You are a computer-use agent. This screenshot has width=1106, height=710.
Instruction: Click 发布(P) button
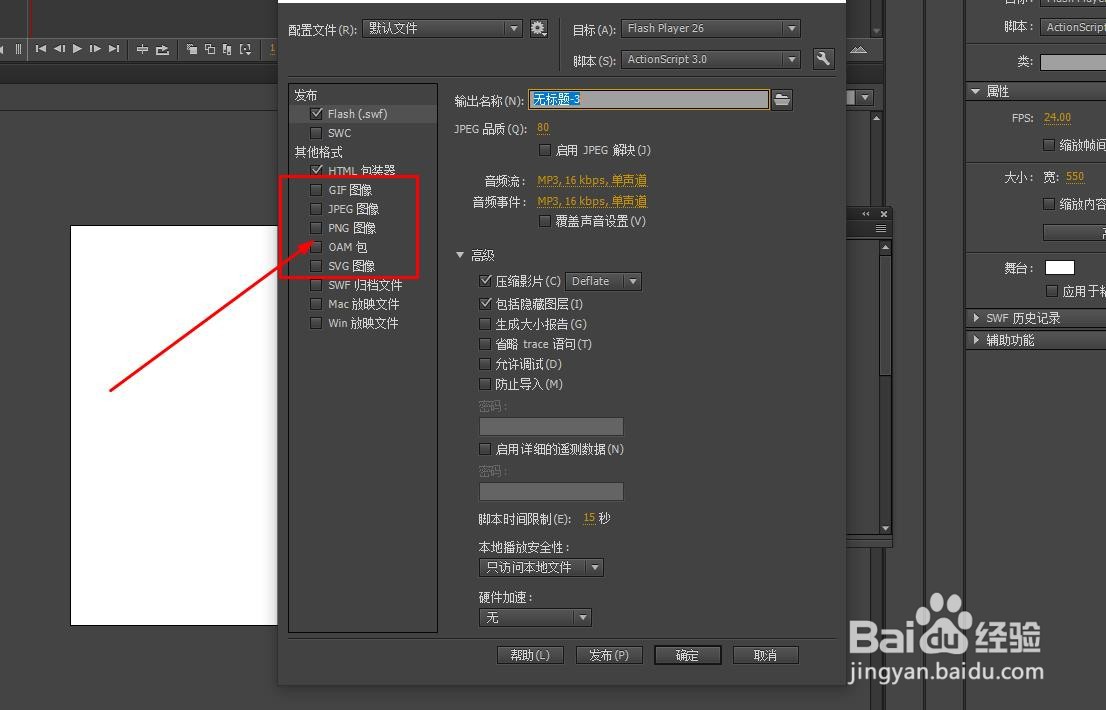click(609, 655)
